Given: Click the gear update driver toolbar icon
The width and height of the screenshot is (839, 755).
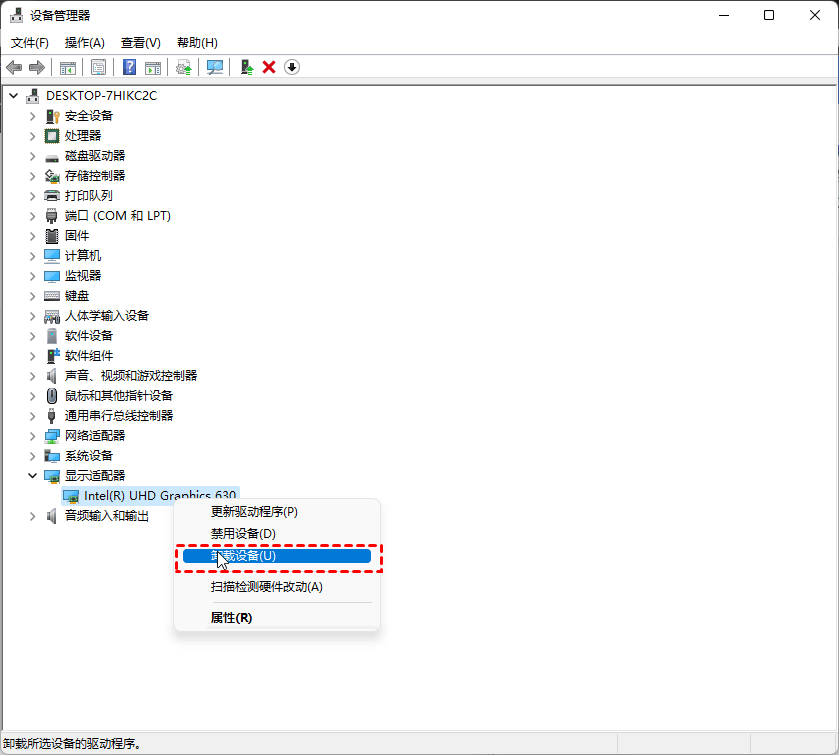Looking at the screenshot, I should click(x=183, y=67).
